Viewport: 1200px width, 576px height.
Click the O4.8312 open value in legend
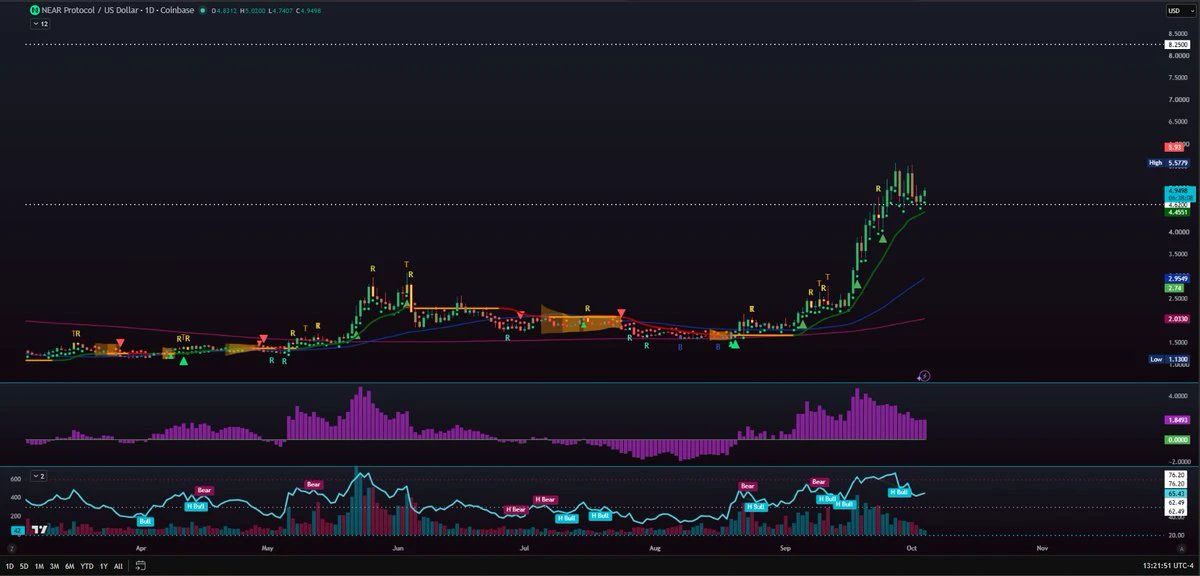coord(223,10)
